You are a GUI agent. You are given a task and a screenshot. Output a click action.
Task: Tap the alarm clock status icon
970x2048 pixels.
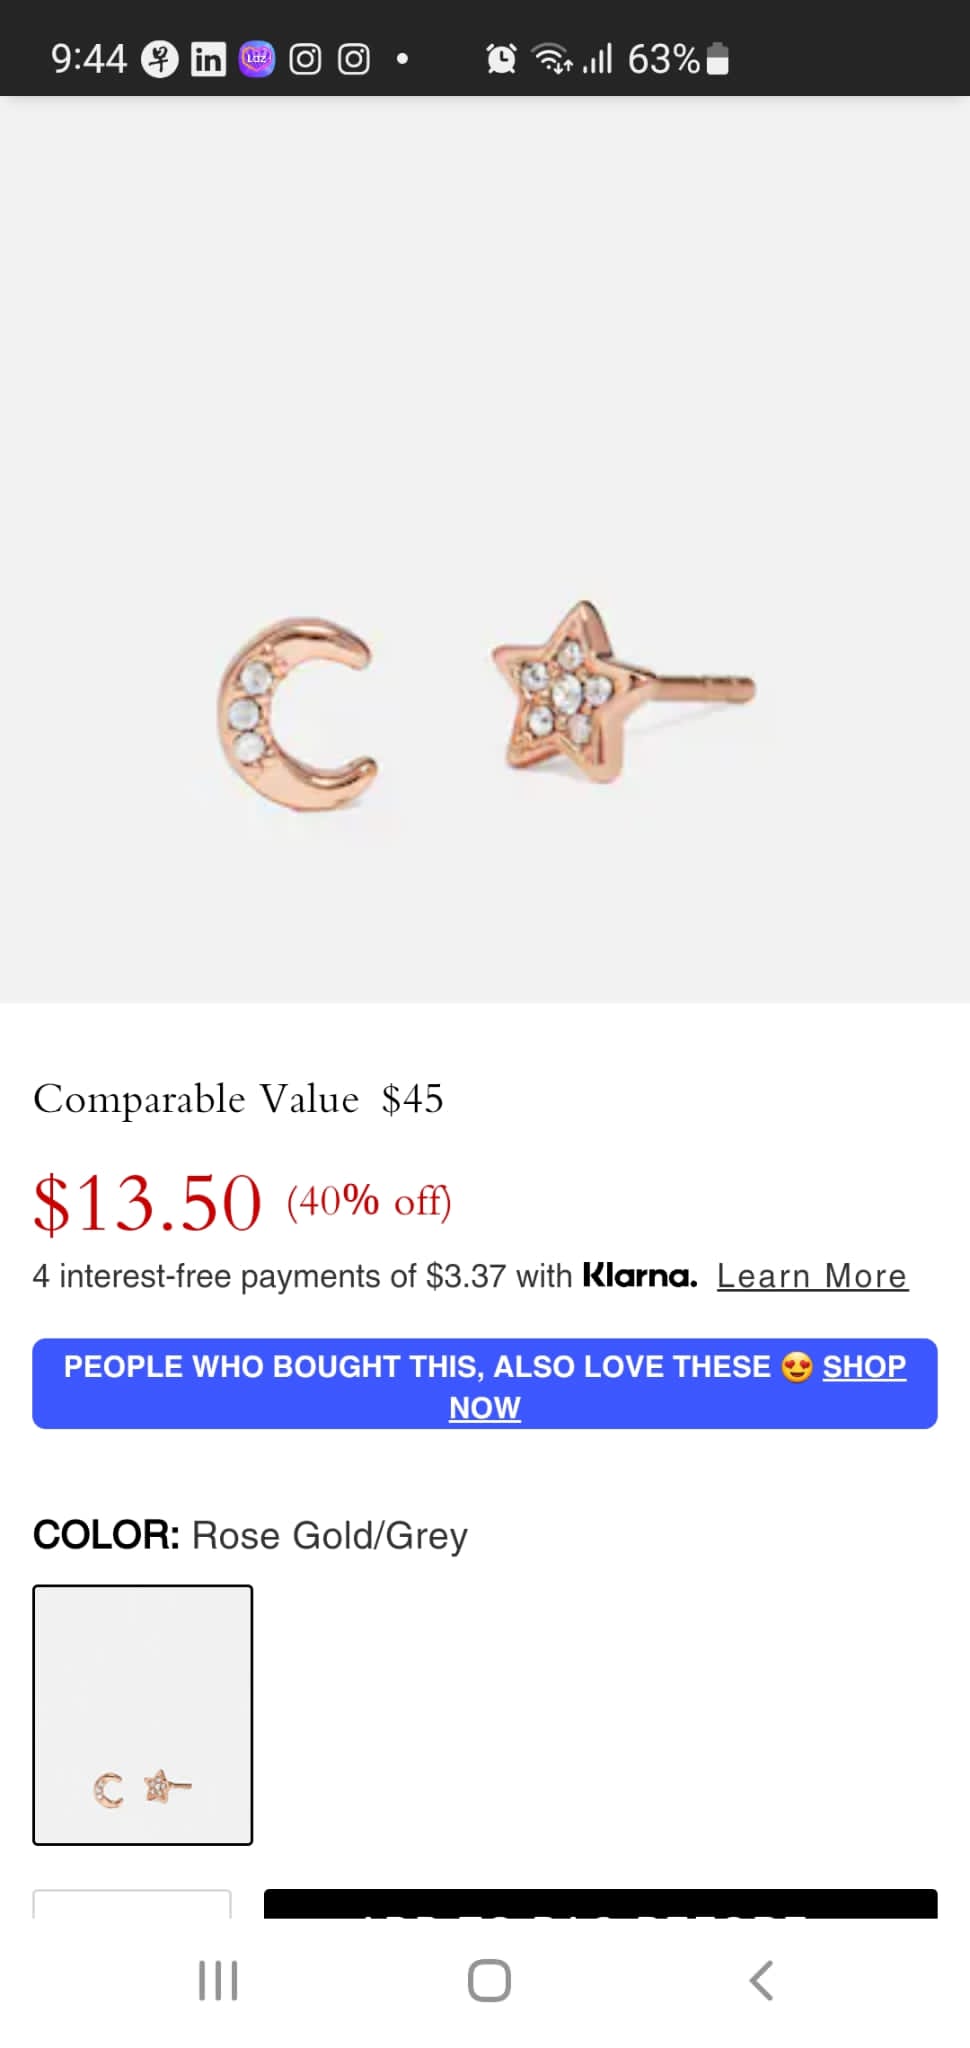501,59
